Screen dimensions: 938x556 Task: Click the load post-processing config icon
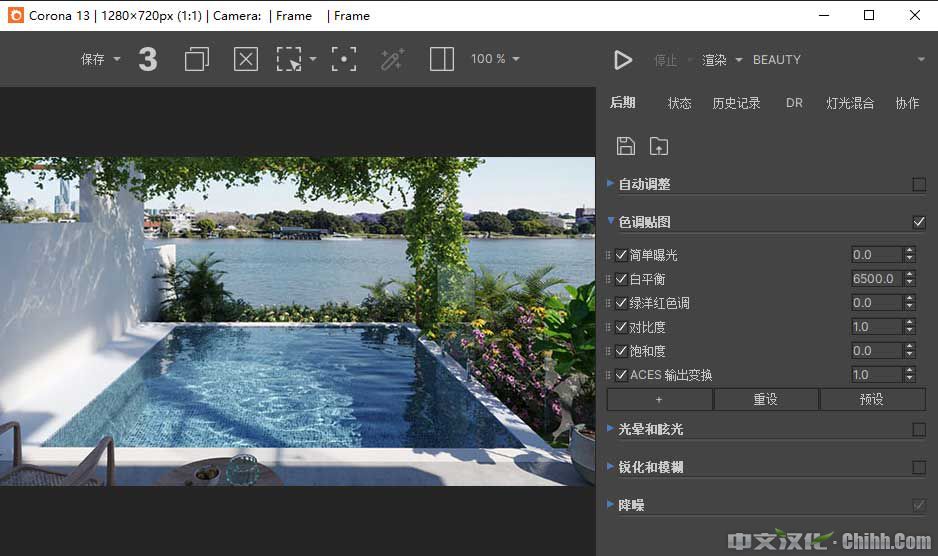[x=658, y=146]
